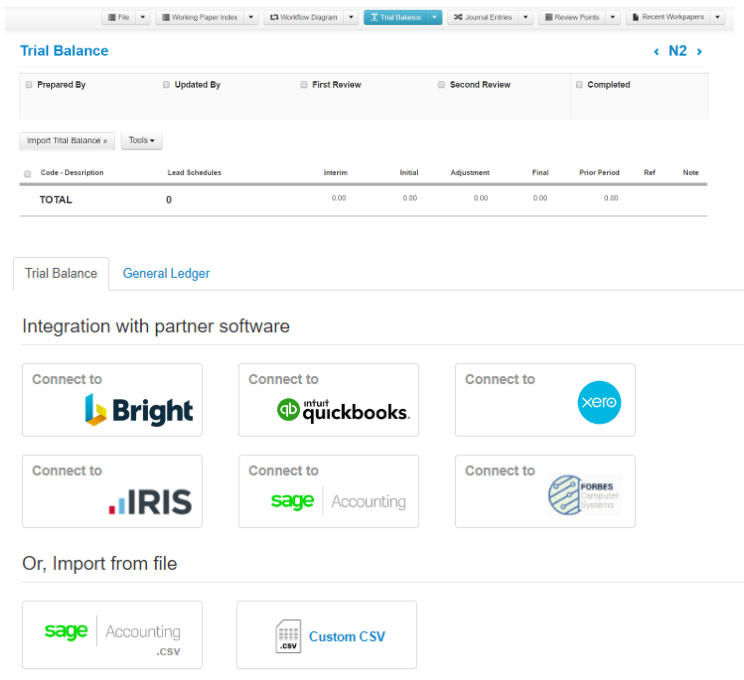
Task: Connect to Intuit QuickBooks
Action: coord(328,400)
